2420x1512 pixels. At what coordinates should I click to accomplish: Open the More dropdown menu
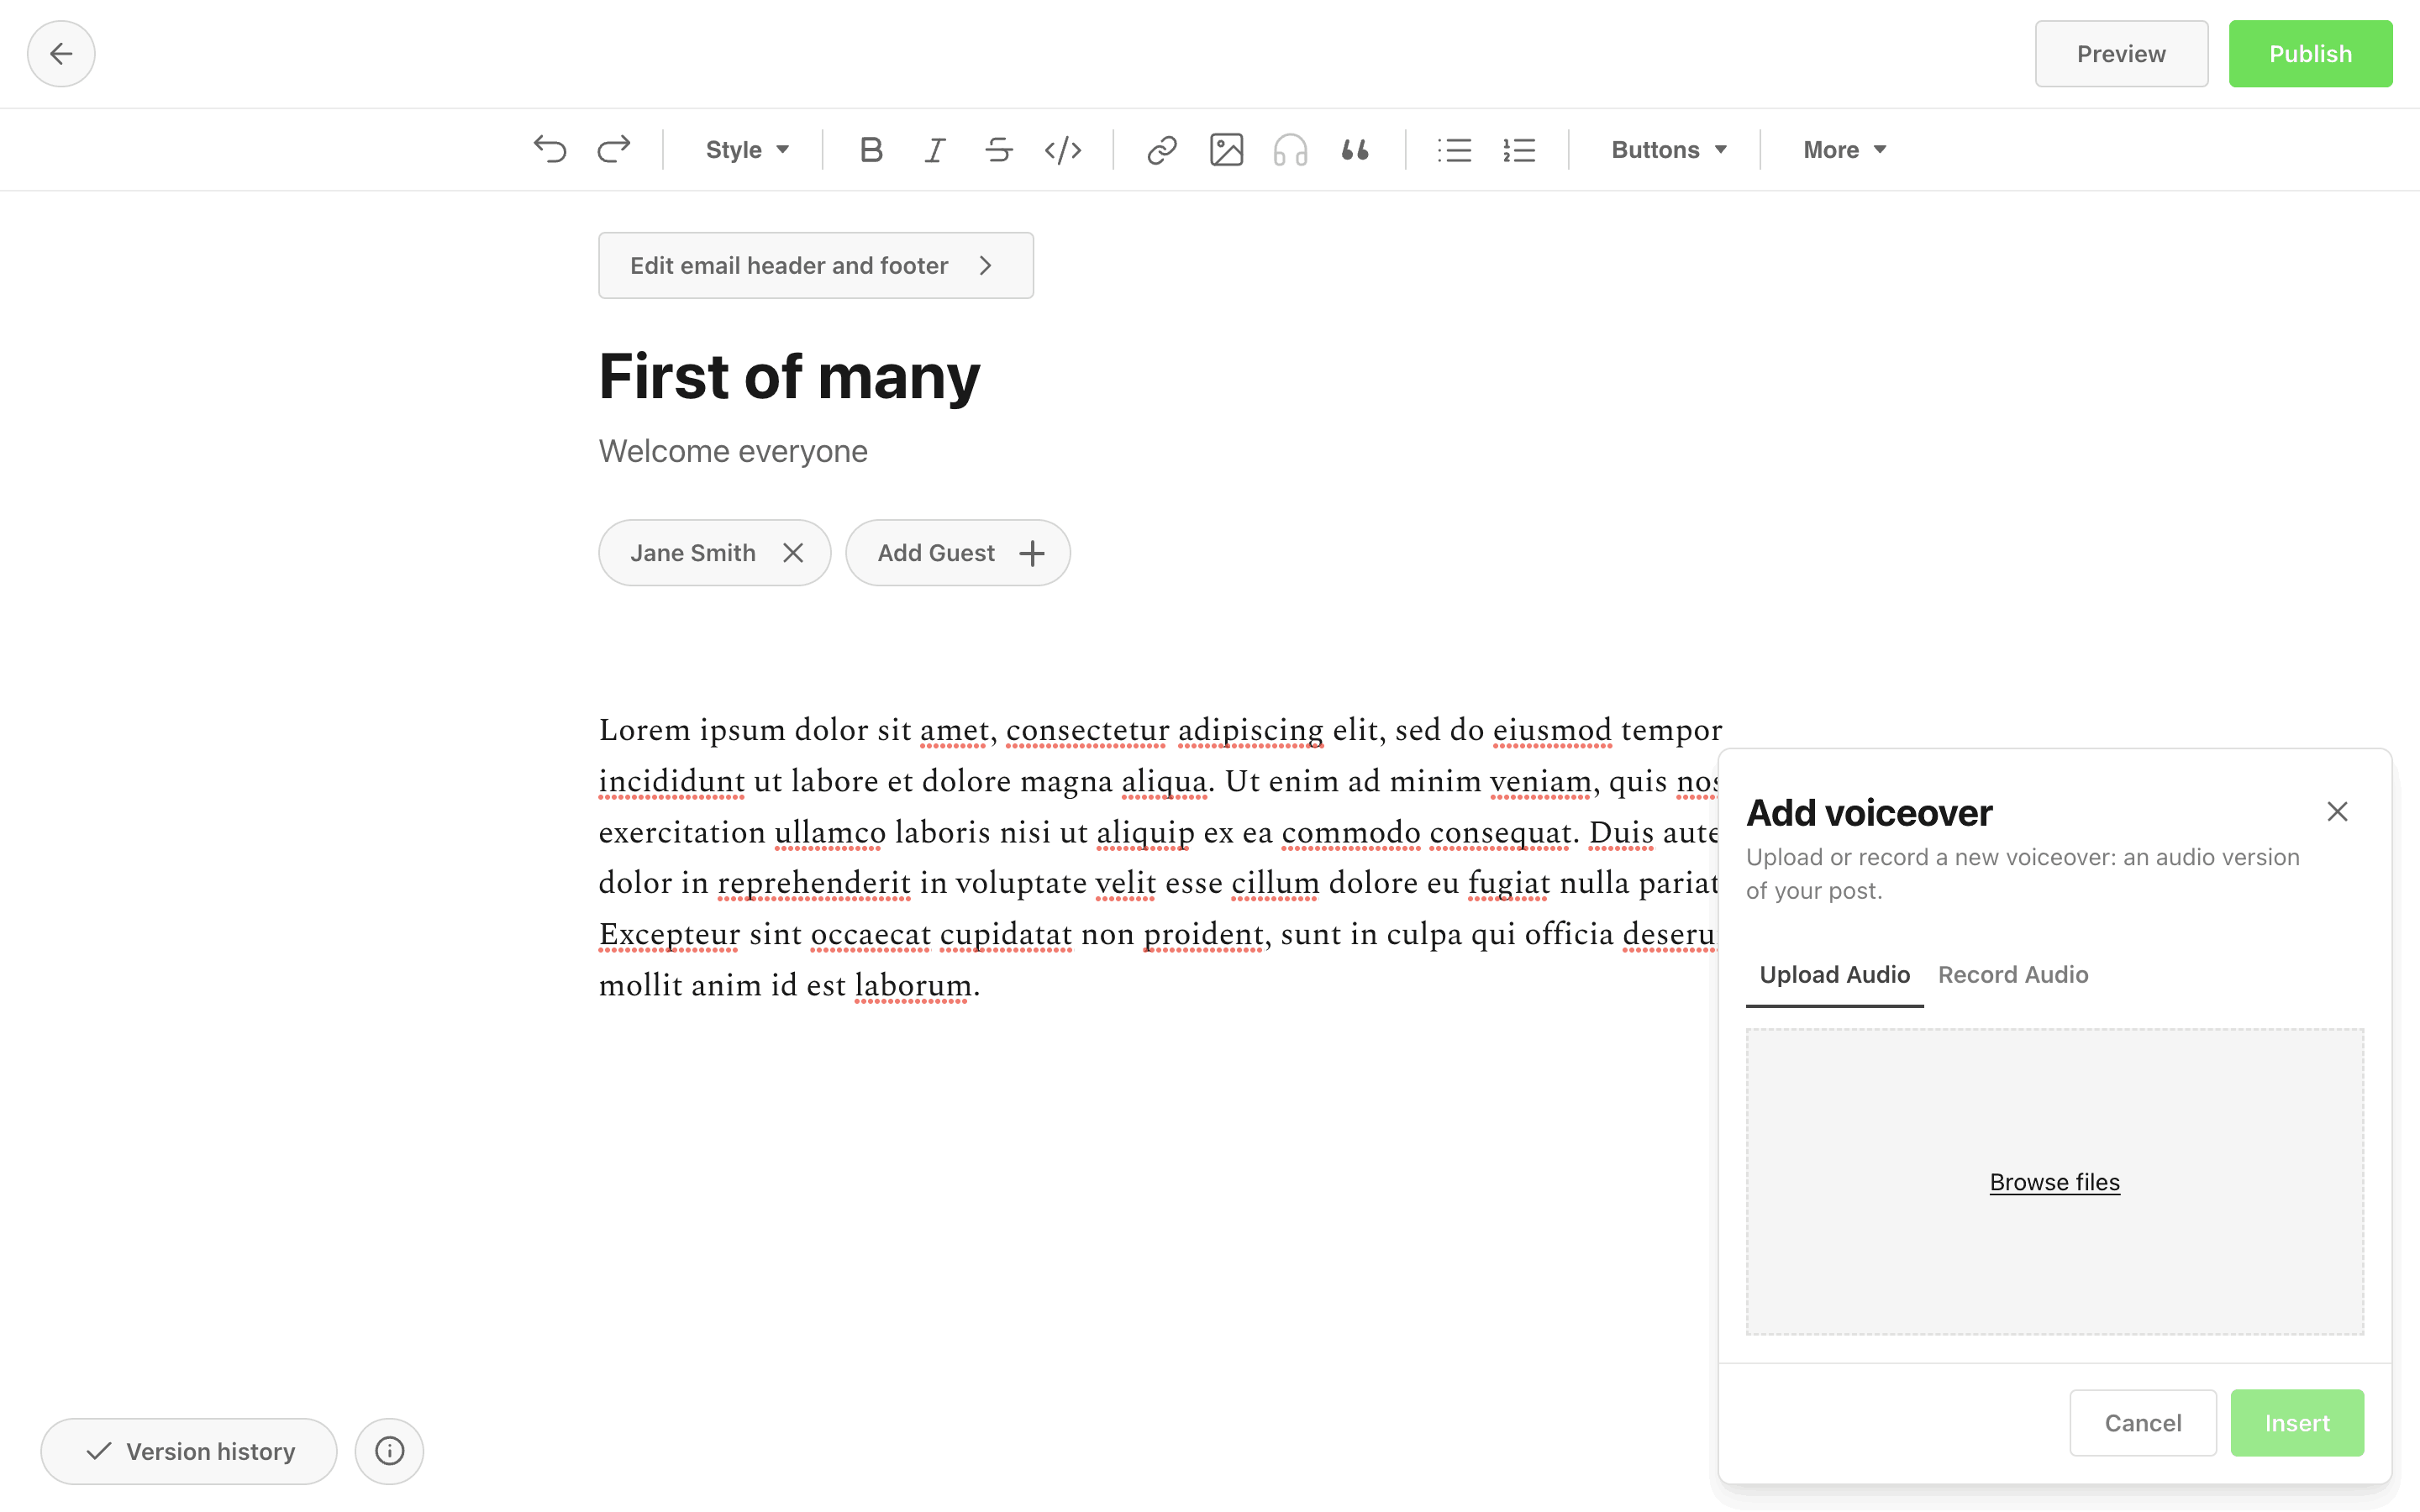(x=1844, y=150)
